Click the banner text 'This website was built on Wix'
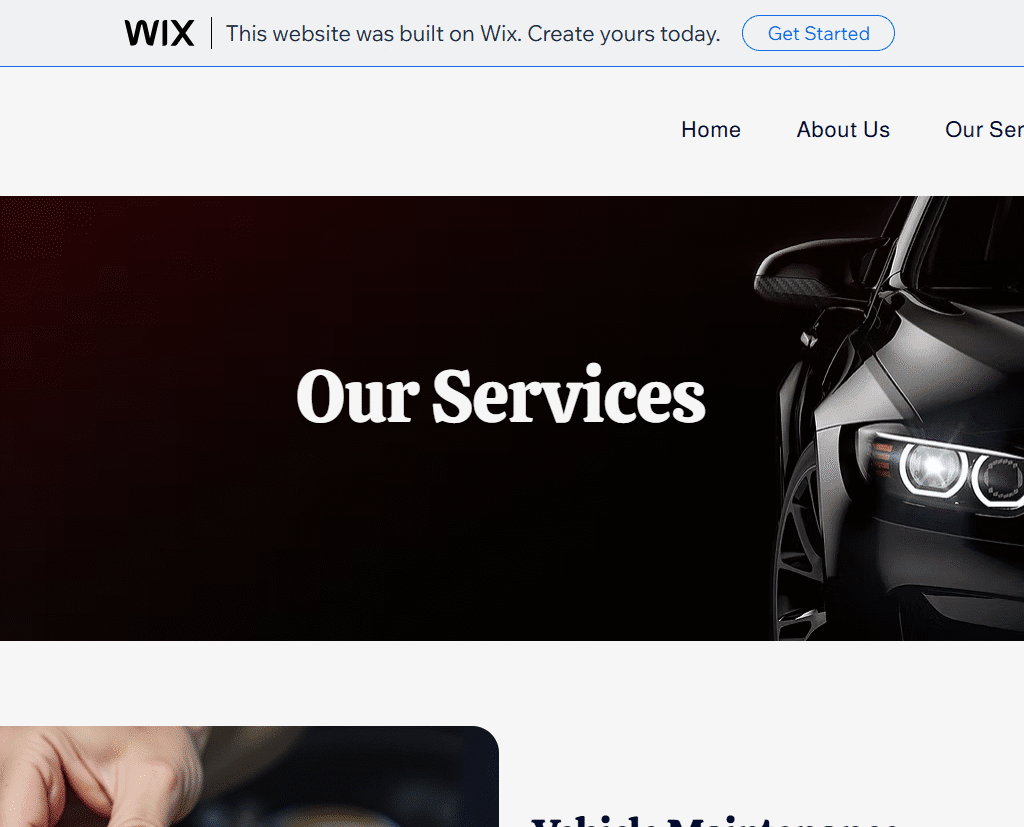The image size is (1024, 827). point(374,33)
